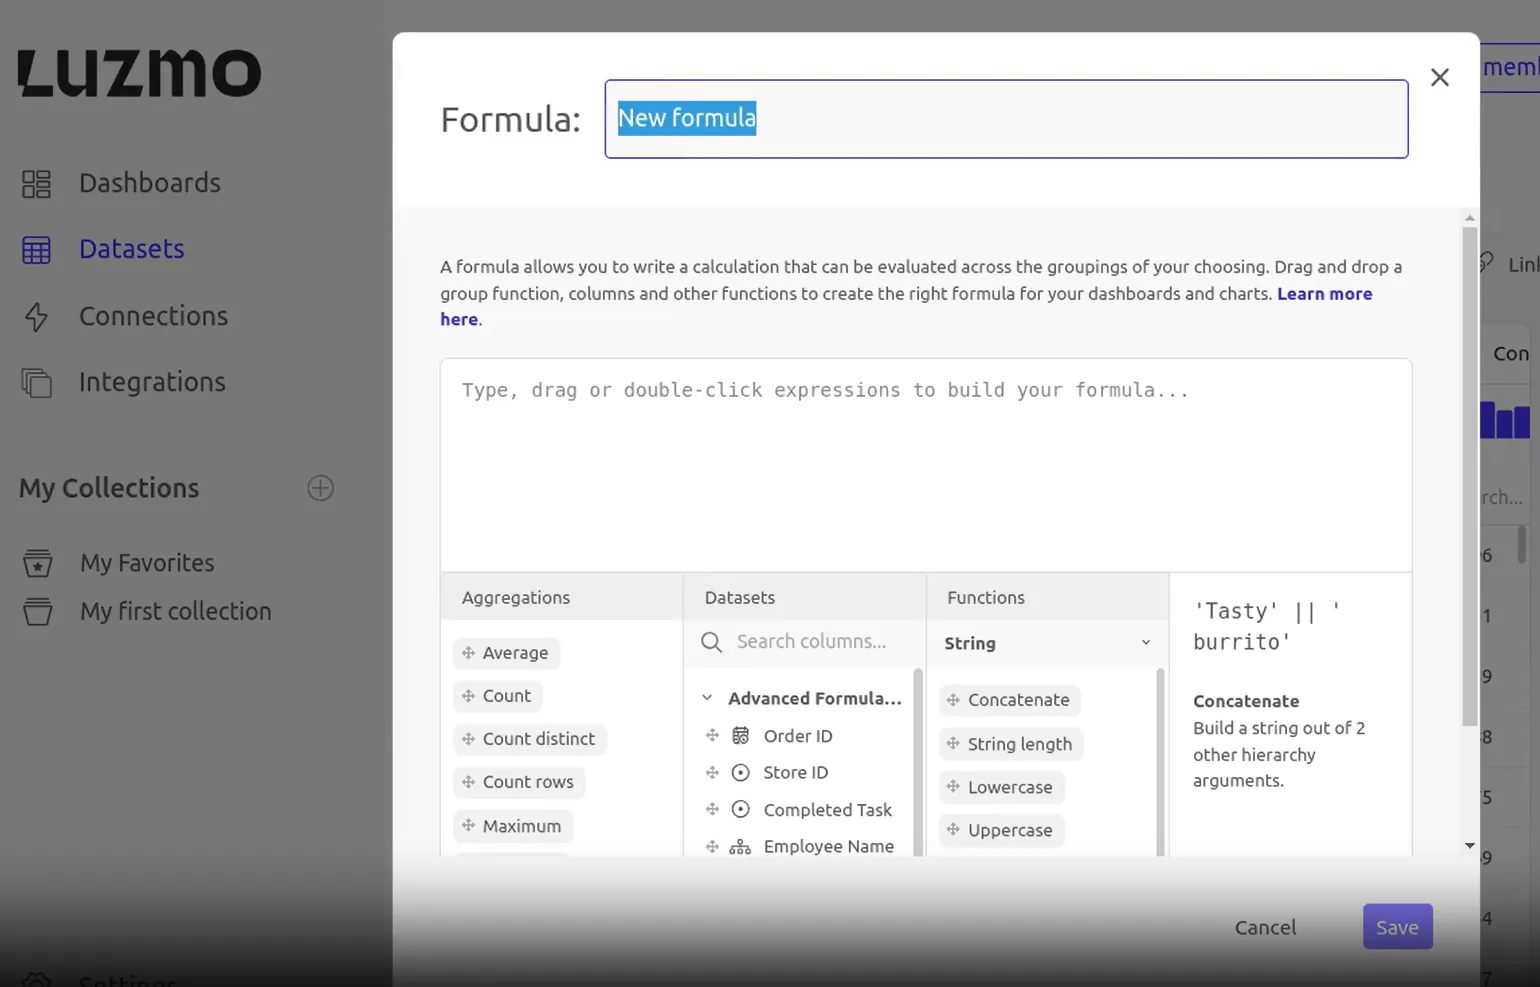Image resolution: width=1540 pixels, height=987 pixels.
Task: Select the Lowercase function label
Action: (1010, 787)
